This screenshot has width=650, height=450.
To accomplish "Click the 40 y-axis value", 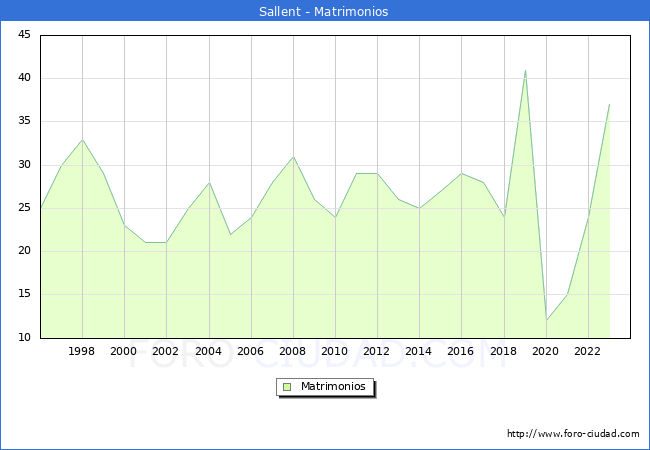I will [x=24, y=77].
